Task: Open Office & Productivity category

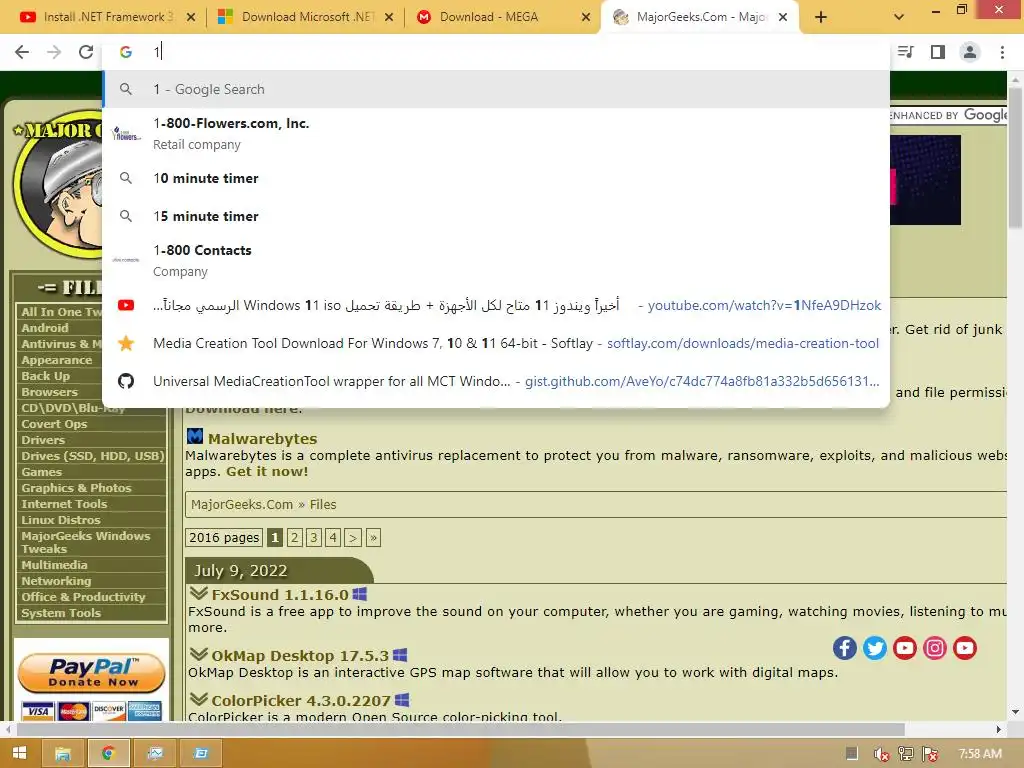Action: [x=83, y=597]
